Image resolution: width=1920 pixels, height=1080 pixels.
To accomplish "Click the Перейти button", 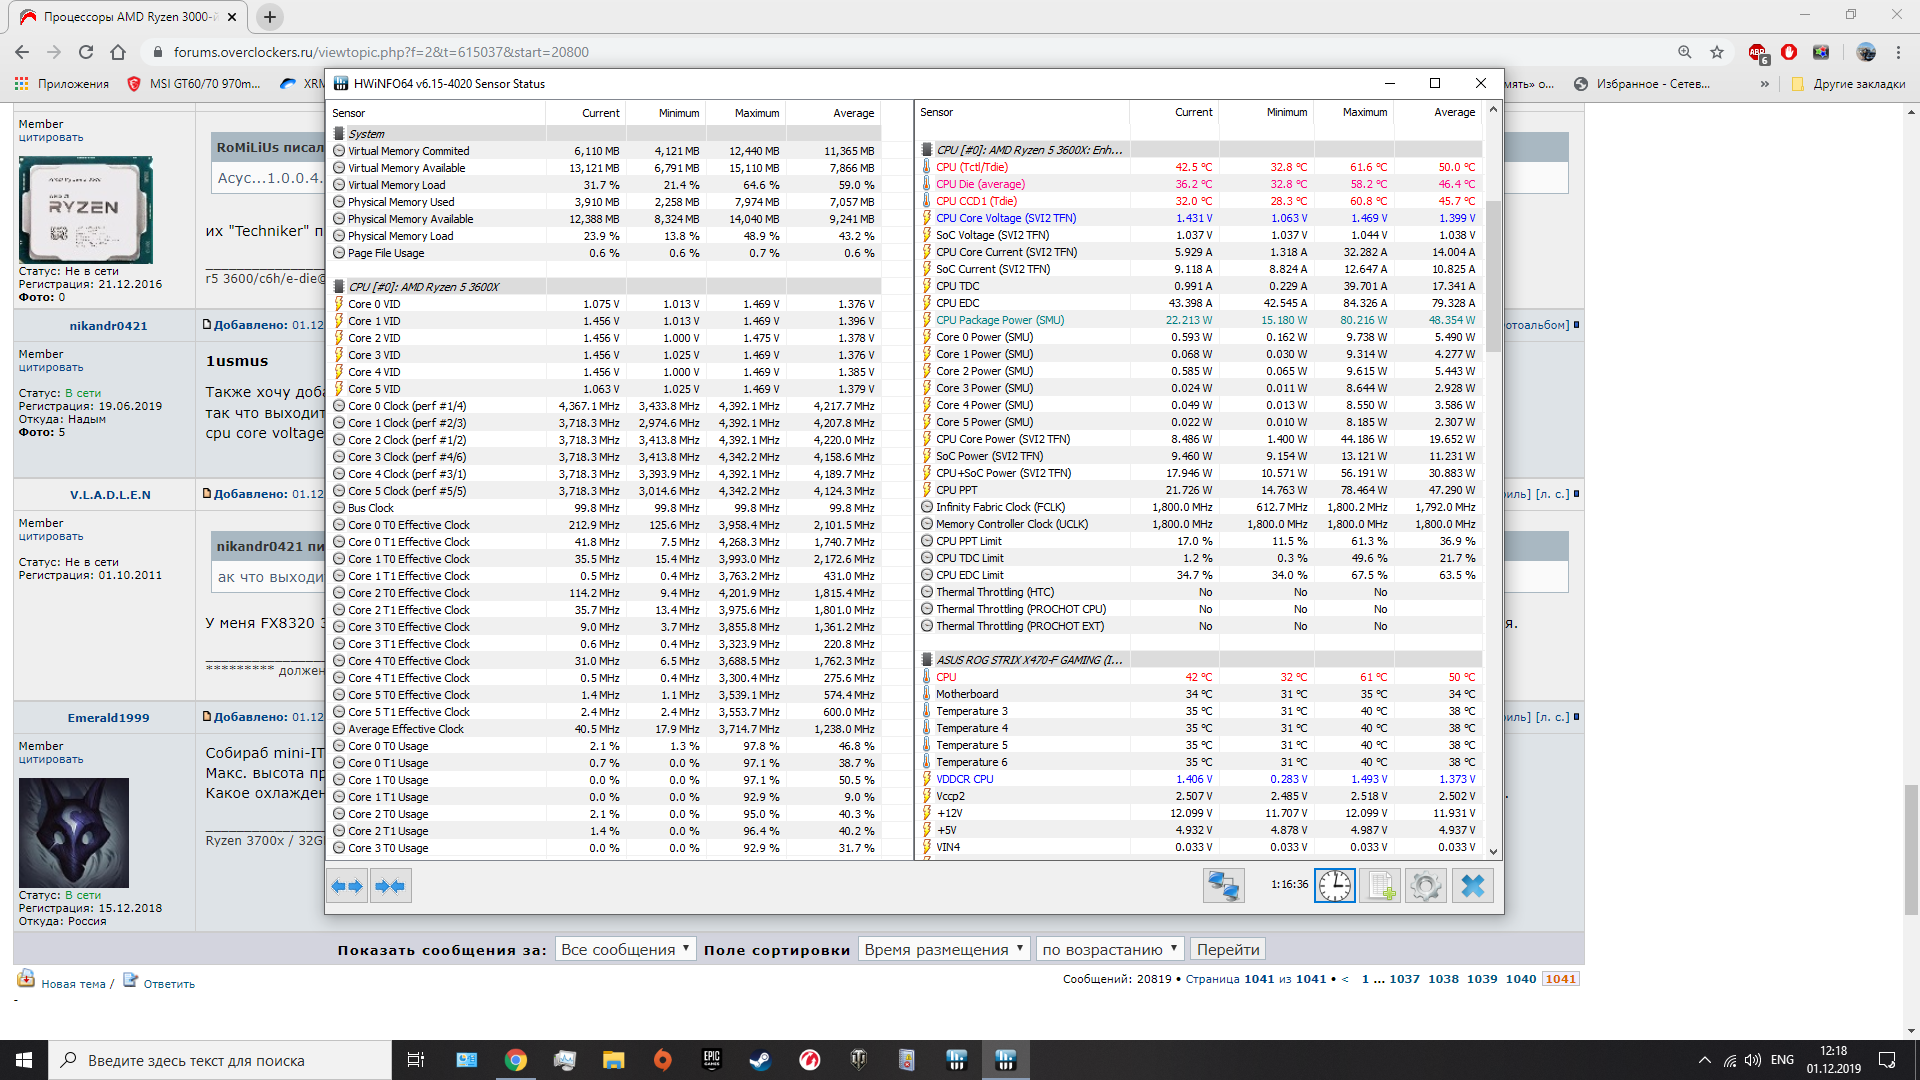I will (1227, 949).
